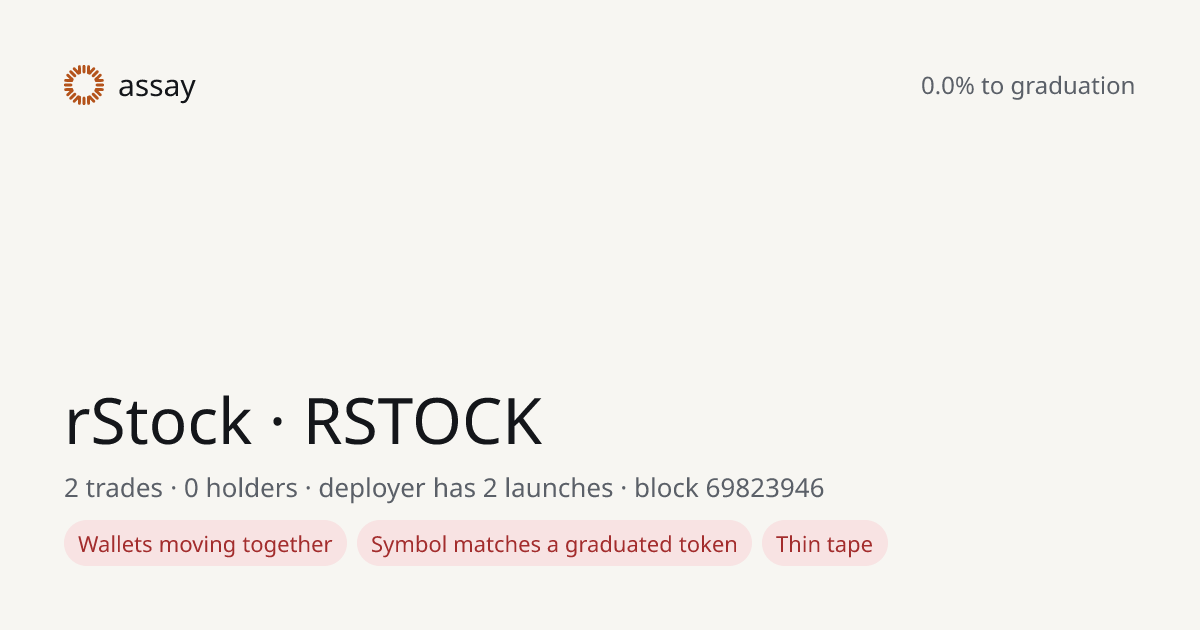Click the RSTOCK ticker symbol
Viewport: 1200px width, 630px height.
coord(423,421)
